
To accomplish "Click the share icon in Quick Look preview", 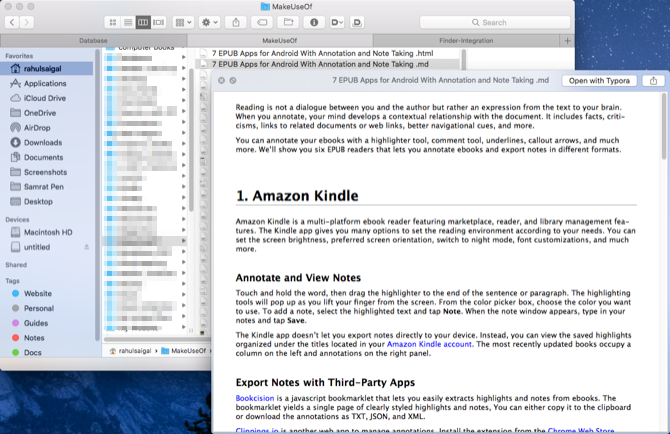I will (654, 80).
